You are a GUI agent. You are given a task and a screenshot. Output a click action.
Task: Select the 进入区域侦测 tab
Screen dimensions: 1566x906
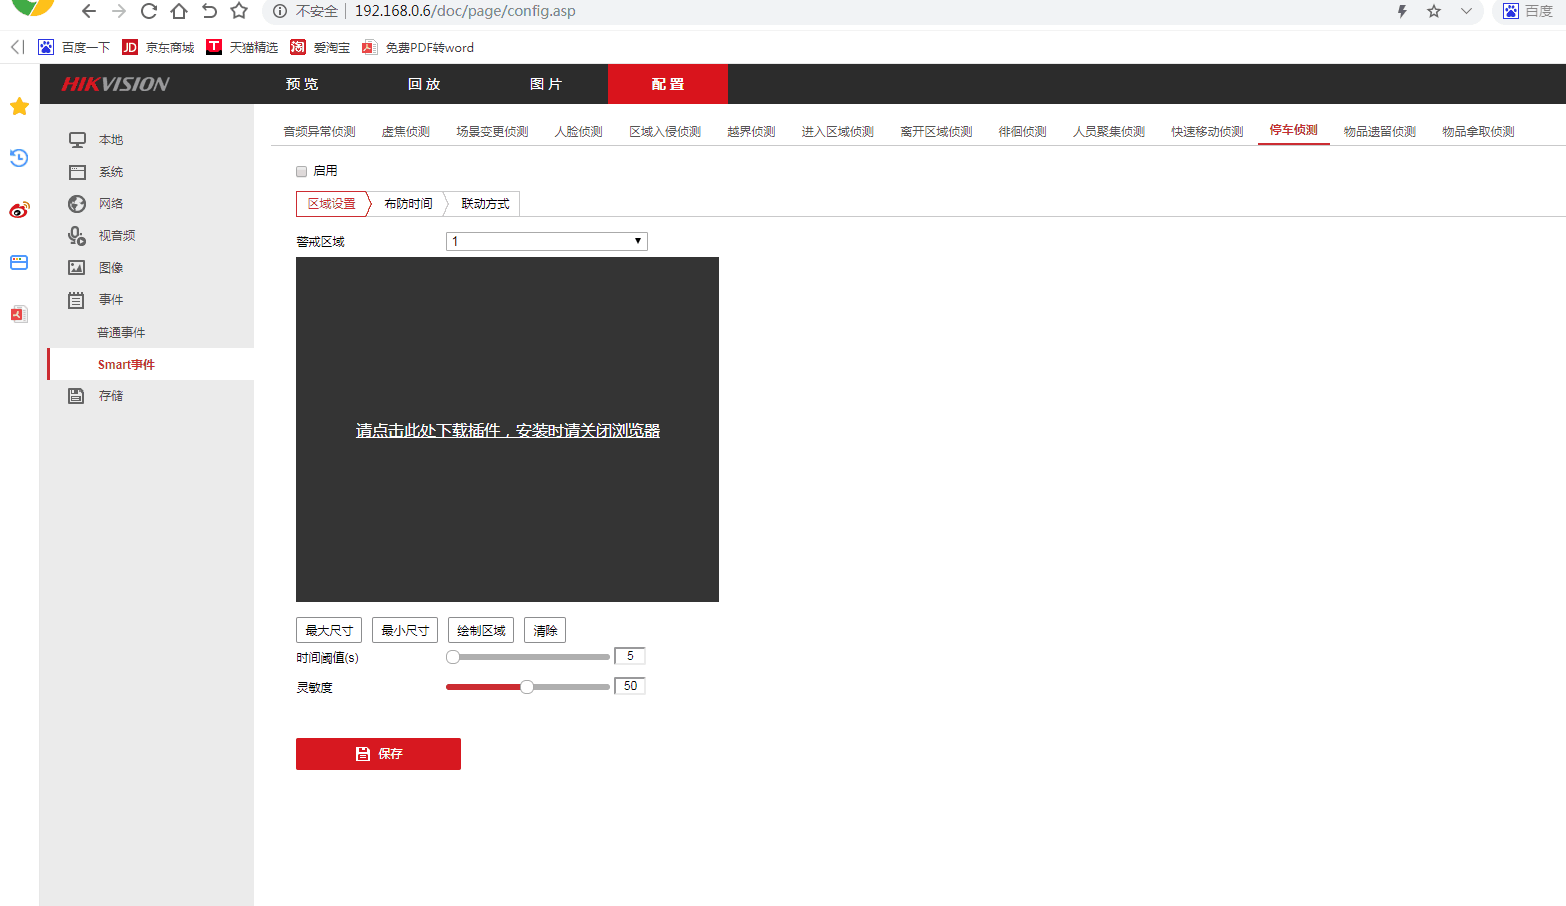click(838, 132)
